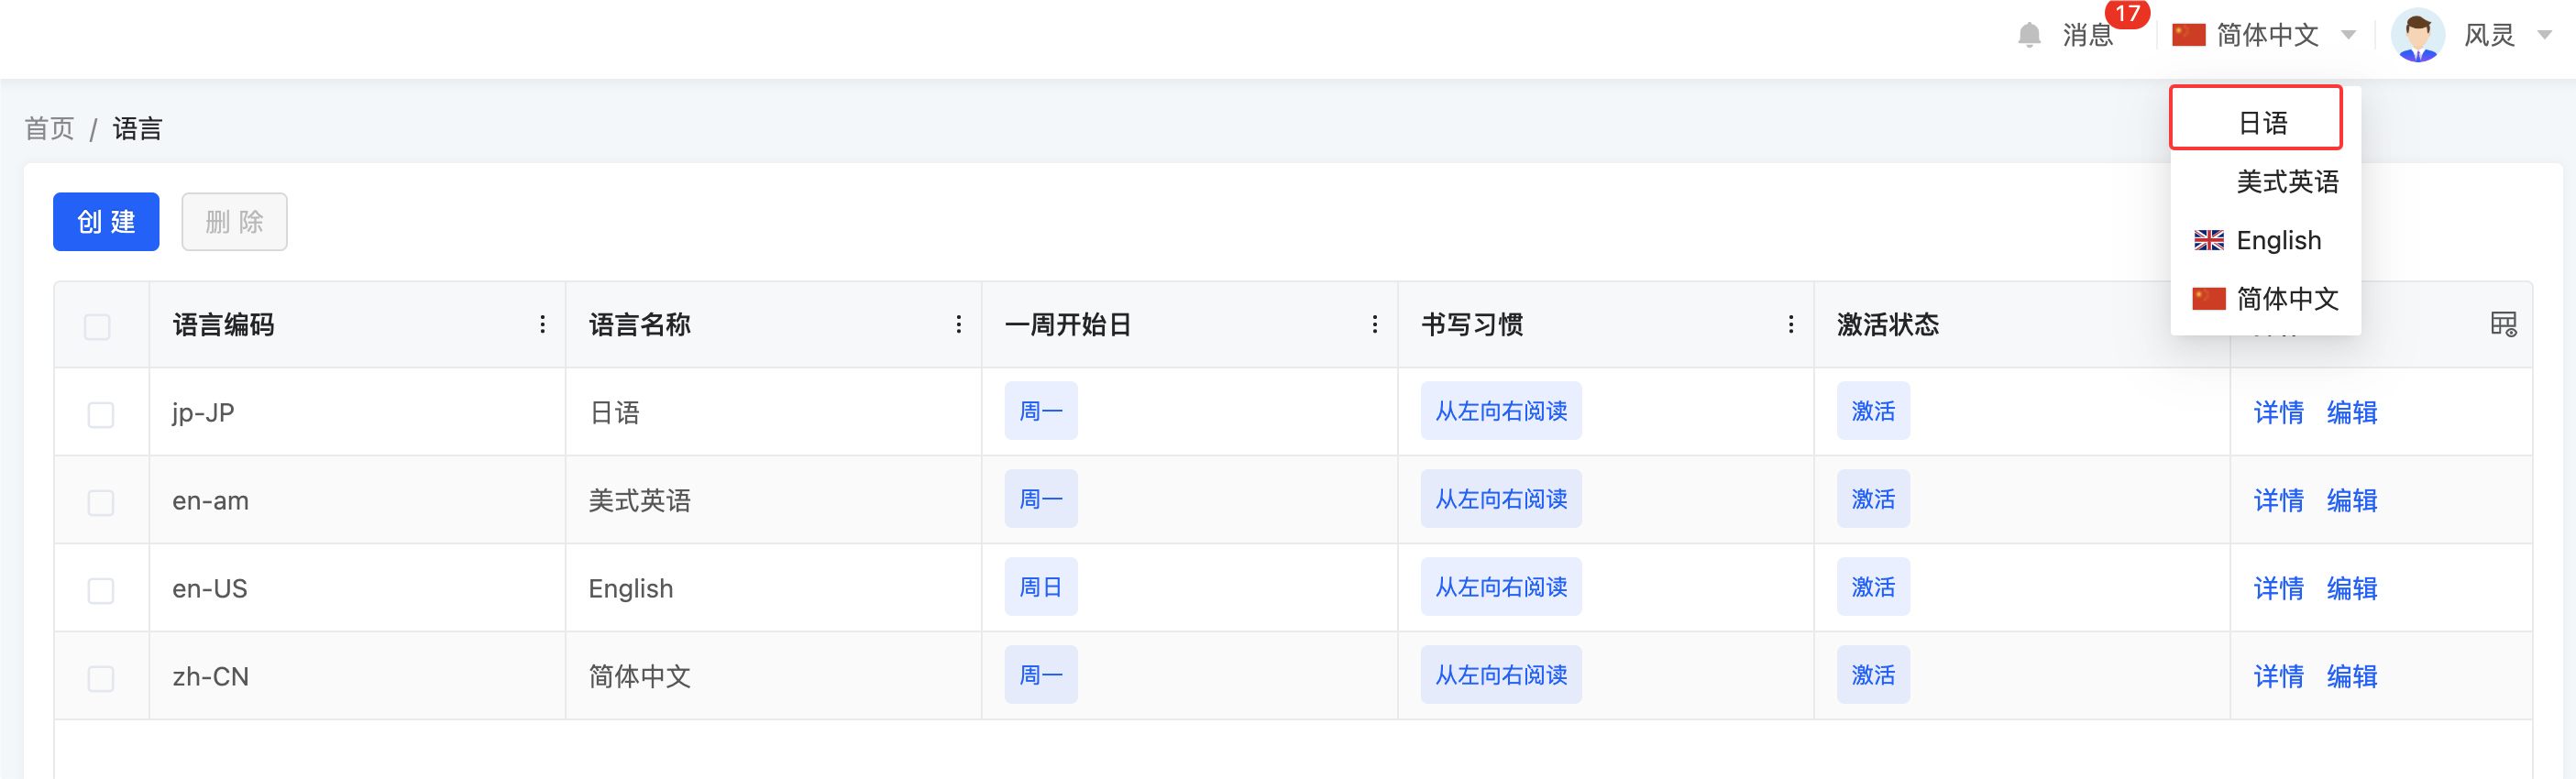
Task: Pick 美式英语 from the language list
Action: click(x=2286, y=182)
